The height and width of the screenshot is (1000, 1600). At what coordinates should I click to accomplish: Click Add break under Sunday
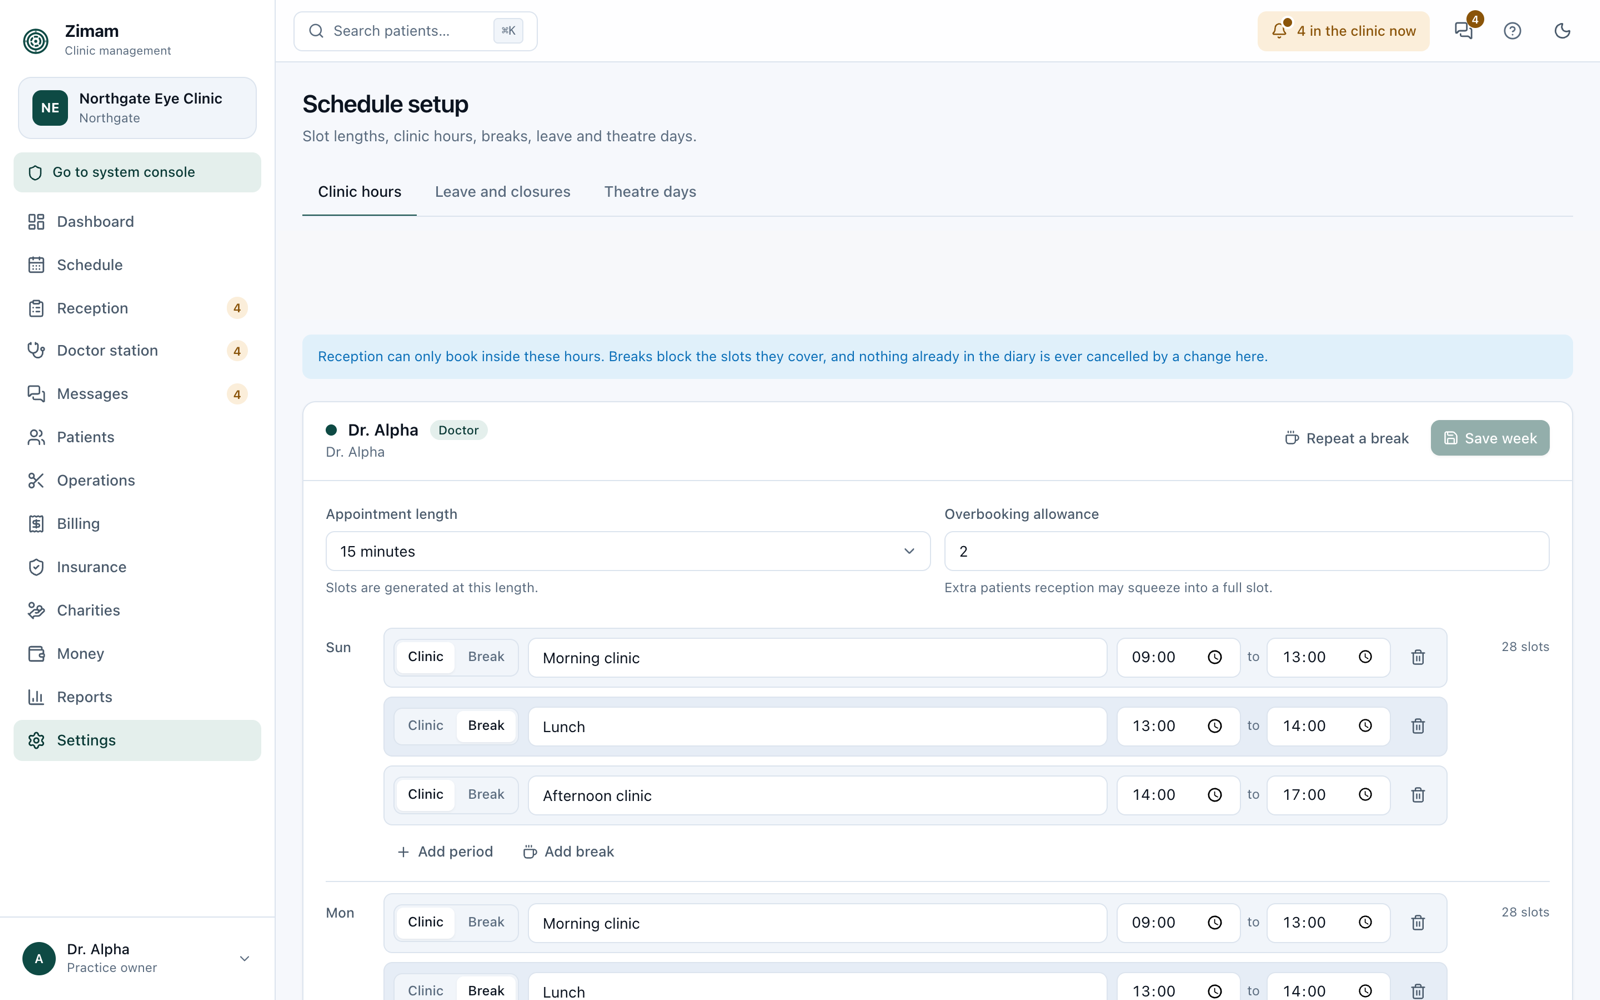pos(569,852)
